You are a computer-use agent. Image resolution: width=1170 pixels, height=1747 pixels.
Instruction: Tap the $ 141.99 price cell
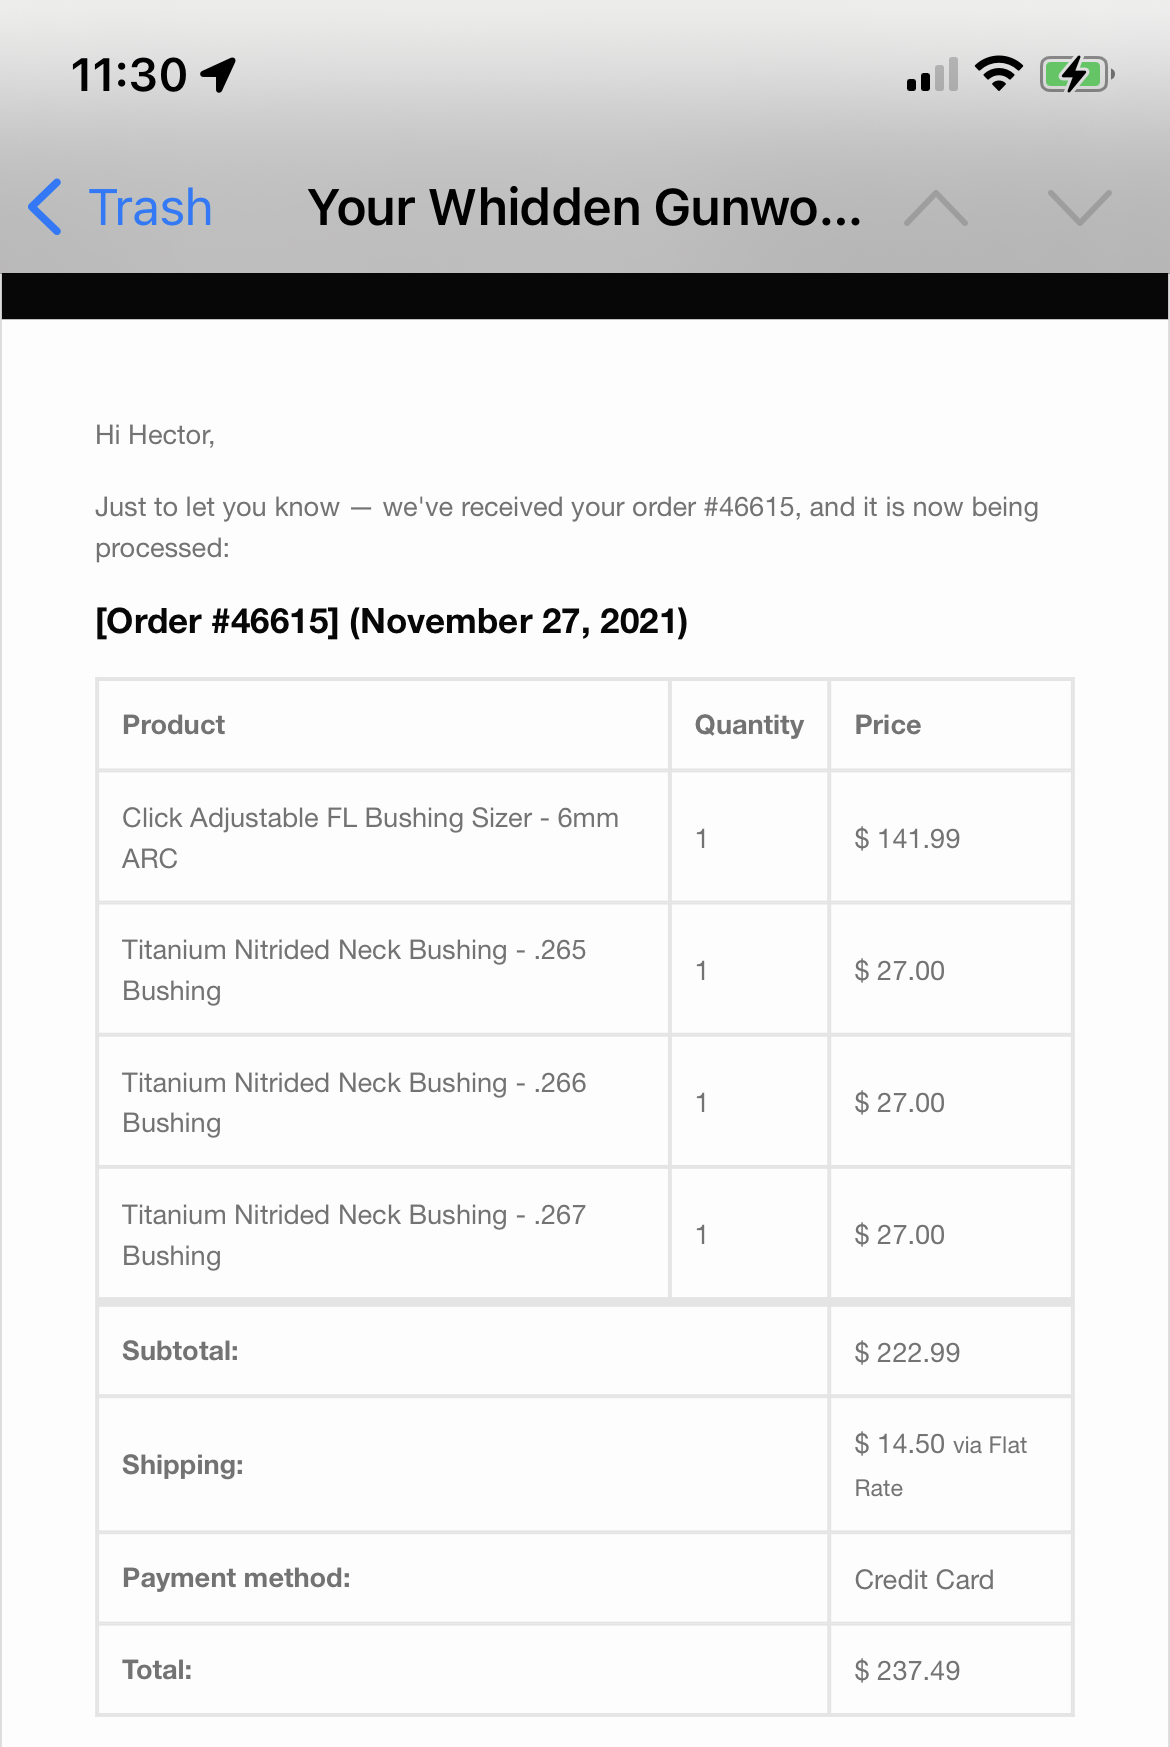pyautogui.click(x=907, y=838)
